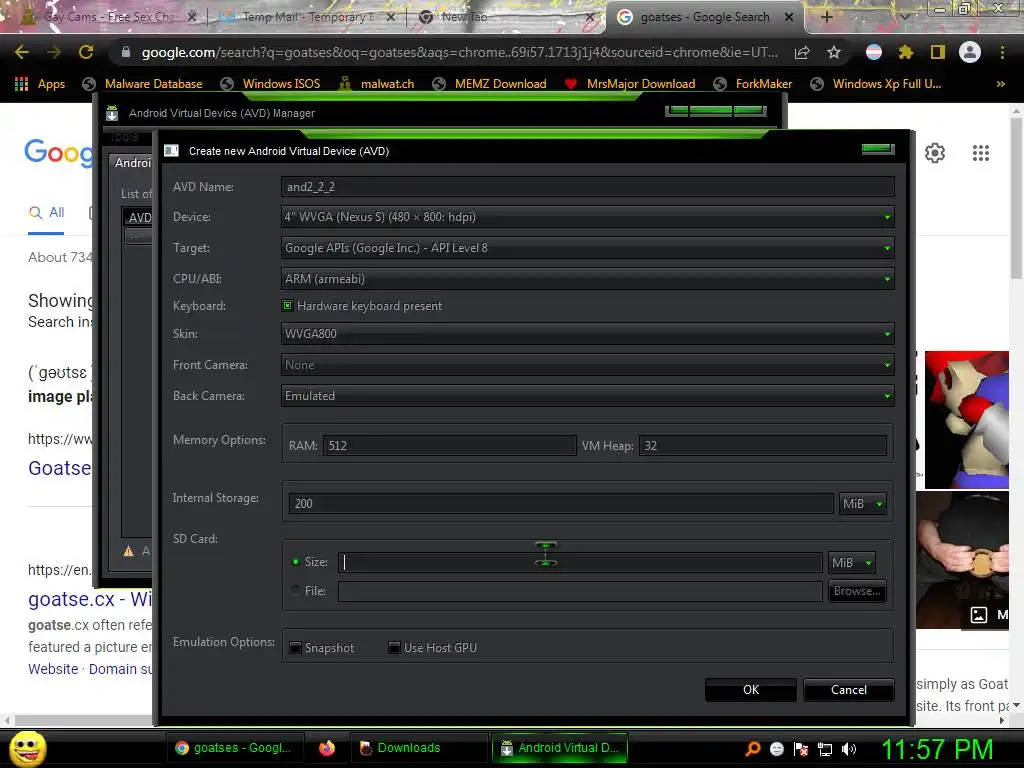Open the tab search chevron in Chrome
This screenshot has height=768, width=1024.
[x=905, y=17]
